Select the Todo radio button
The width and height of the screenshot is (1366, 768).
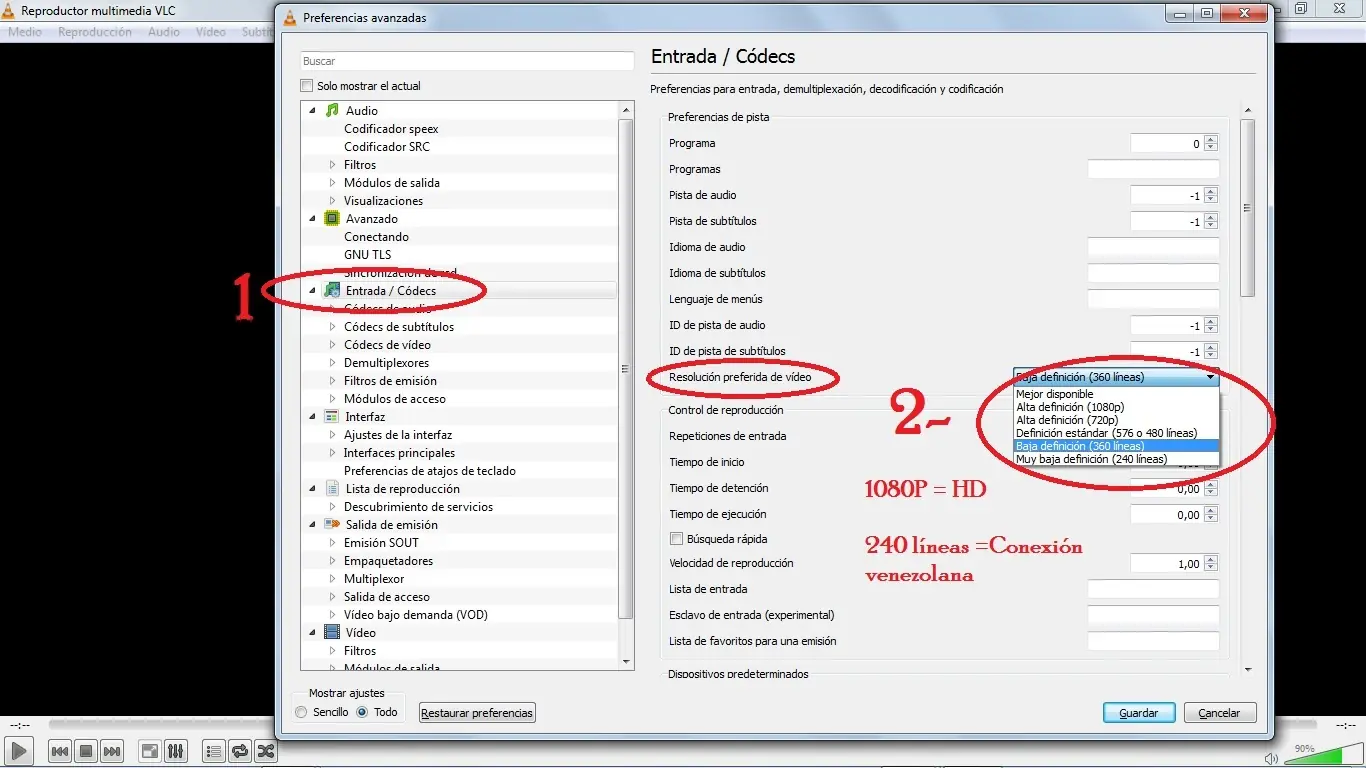(x=362, y=713)
